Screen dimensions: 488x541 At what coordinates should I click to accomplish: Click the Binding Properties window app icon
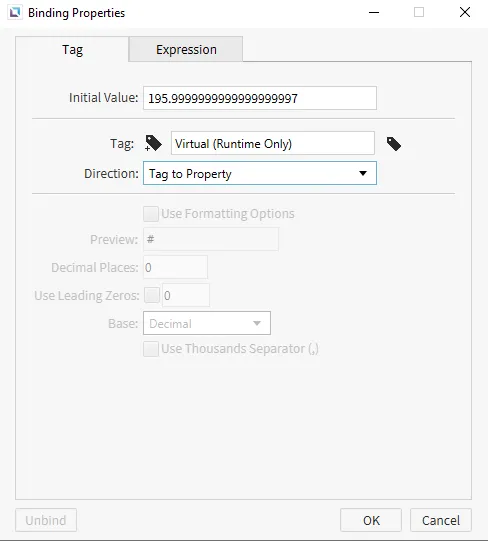(15, 13)
